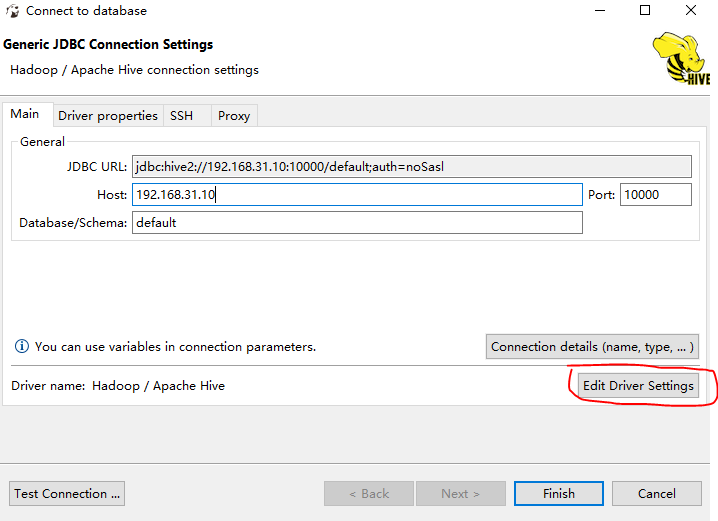Click Edit Driver Settings button
This screenshot has width=718, height=521.
pyautogui.click(x=638, y=386)
